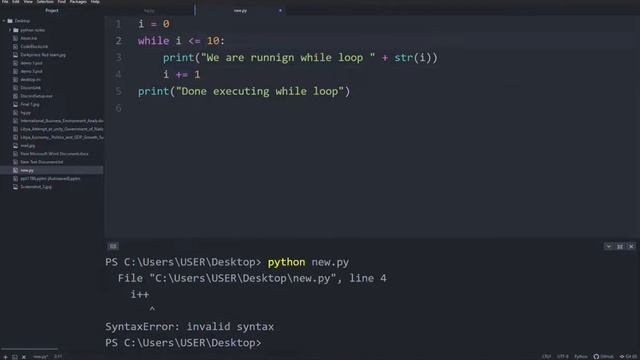Click line number 2 in the gutter
640x360 pixels.
[x=118, y=41]
